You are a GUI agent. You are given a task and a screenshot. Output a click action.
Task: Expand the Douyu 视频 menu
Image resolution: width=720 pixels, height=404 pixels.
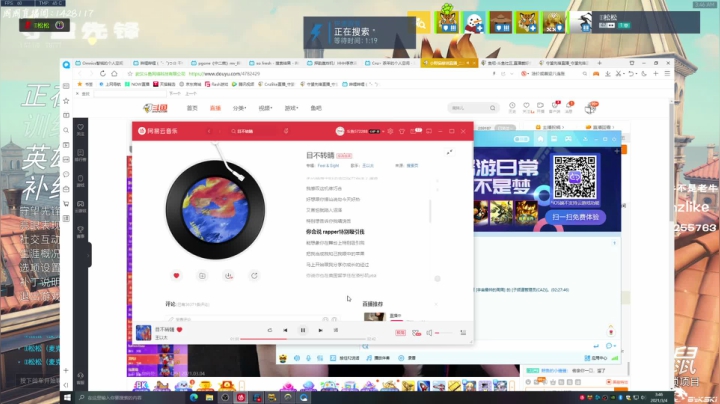265,108
